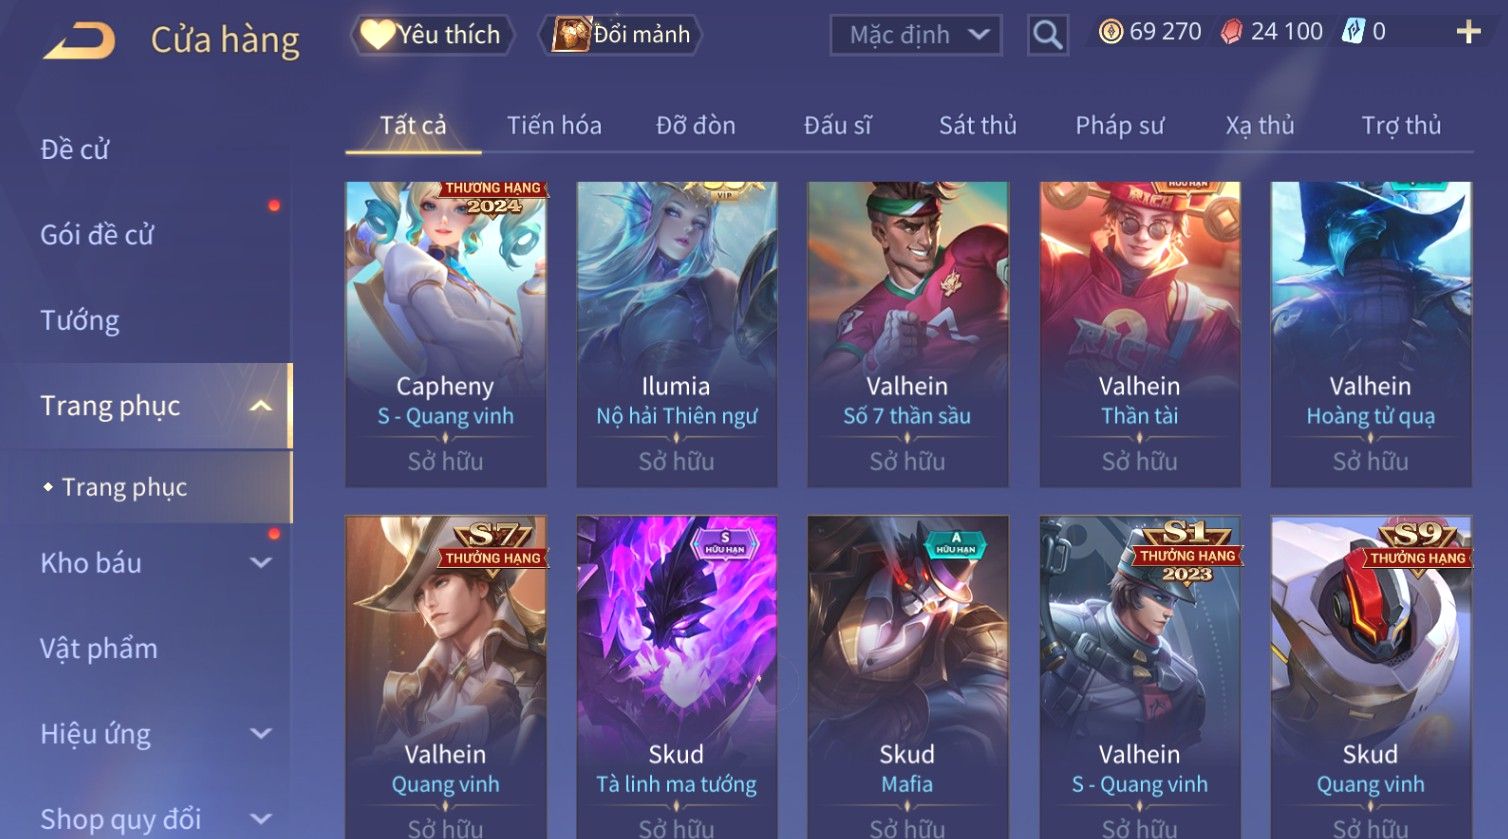Switch to the Sát thủ tab
1508x839 pixels.
pyautogui.click(x=977, y=125)
